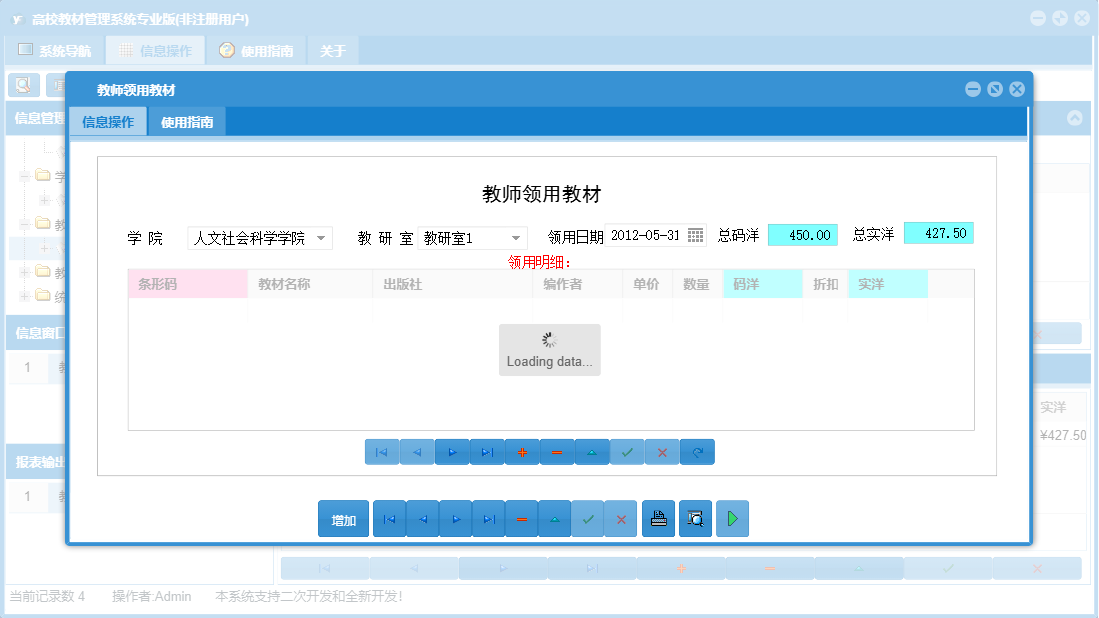Post changes with the green check icon
The image size is (1099, 618).
pyautogui.click(x=627, y=452)
